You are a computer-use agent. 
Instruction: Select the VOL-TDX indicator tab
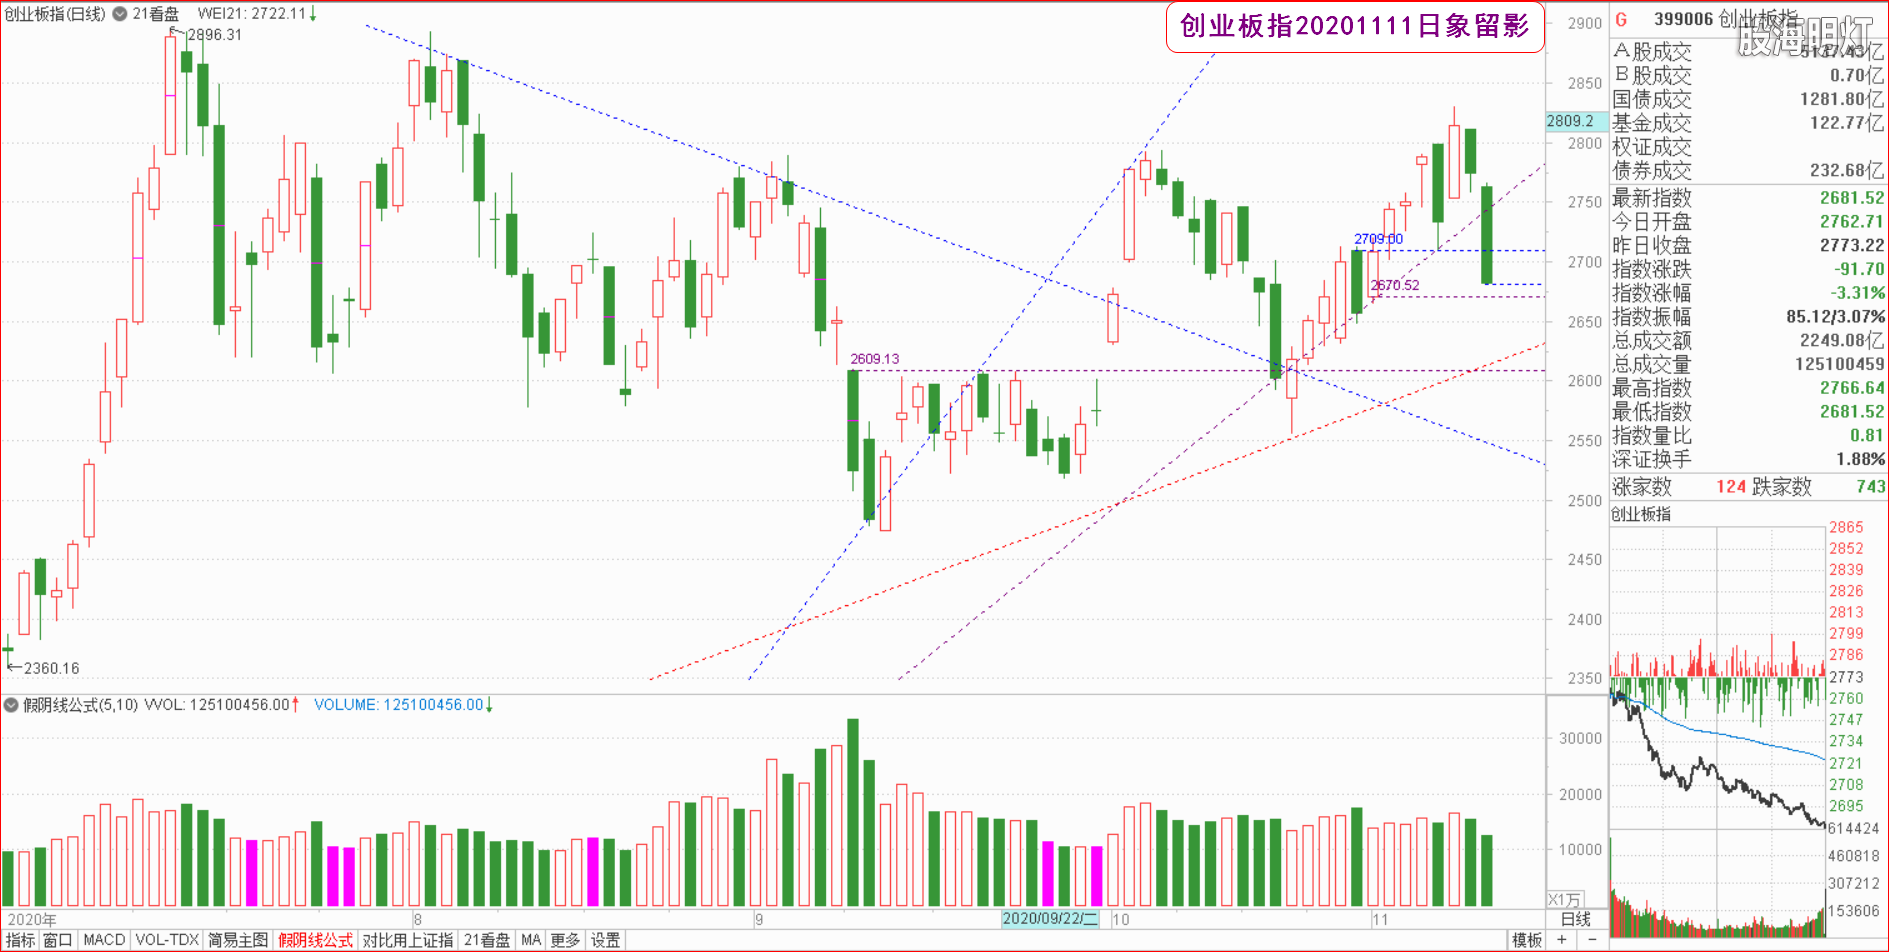(x=167, y=941)
